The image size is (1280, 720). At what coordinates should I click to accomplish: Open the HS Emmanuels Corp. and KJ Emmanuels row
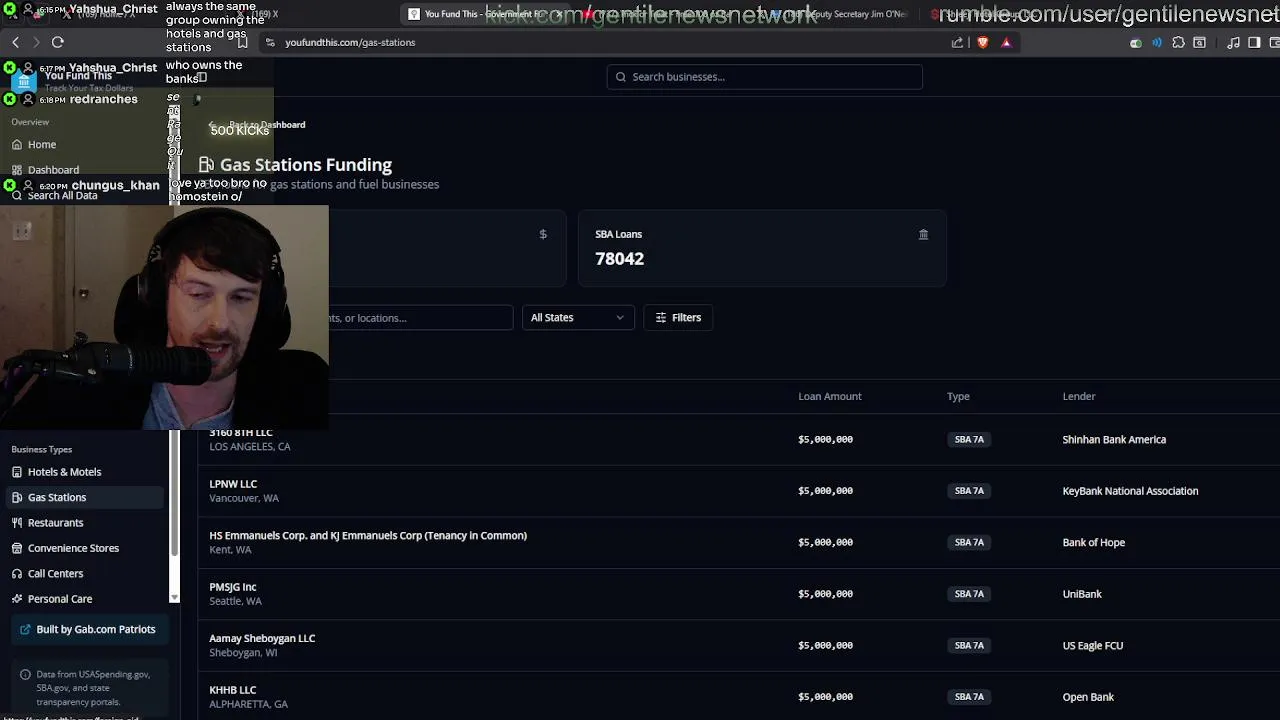pyautogui.click(x=738, y=542)
